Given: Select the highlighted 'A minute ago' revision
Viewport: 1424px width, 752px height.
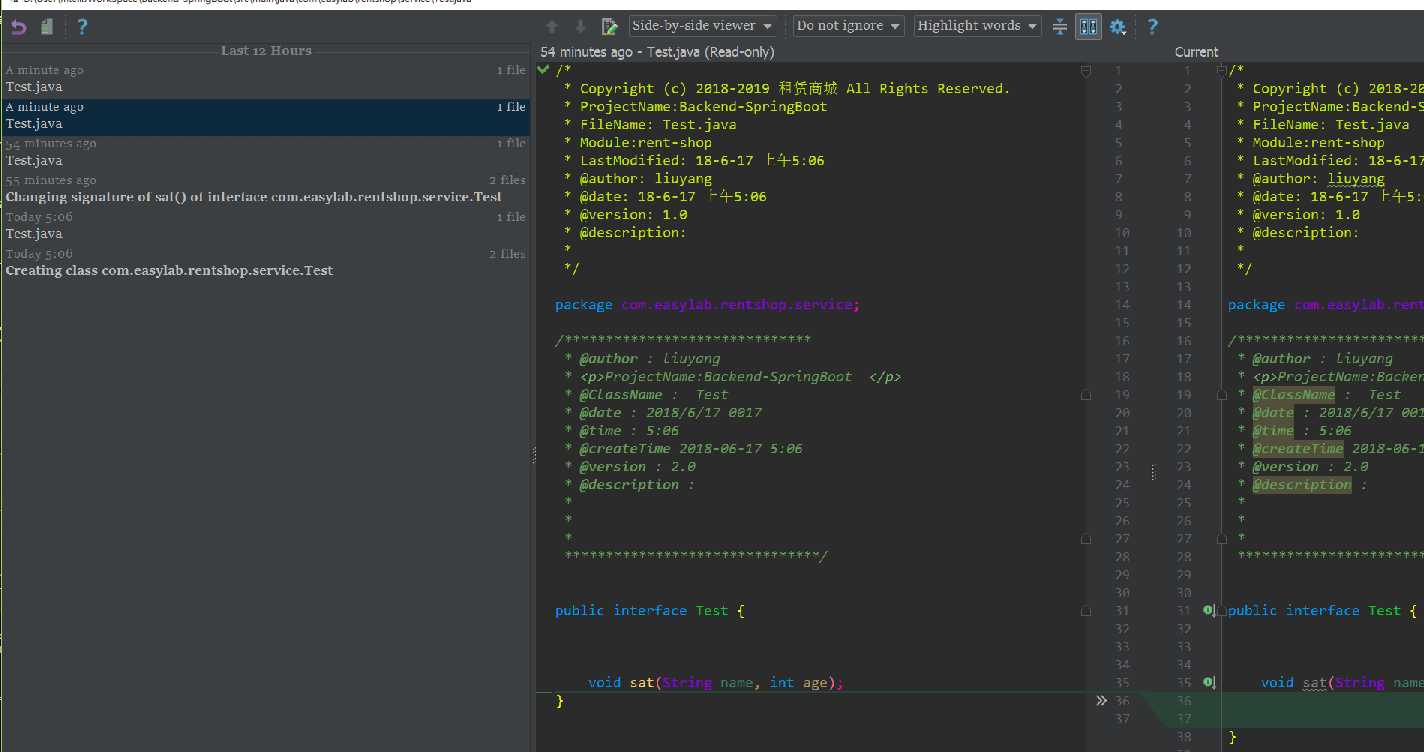Looking at the screenshot, I should coord(265,117).
